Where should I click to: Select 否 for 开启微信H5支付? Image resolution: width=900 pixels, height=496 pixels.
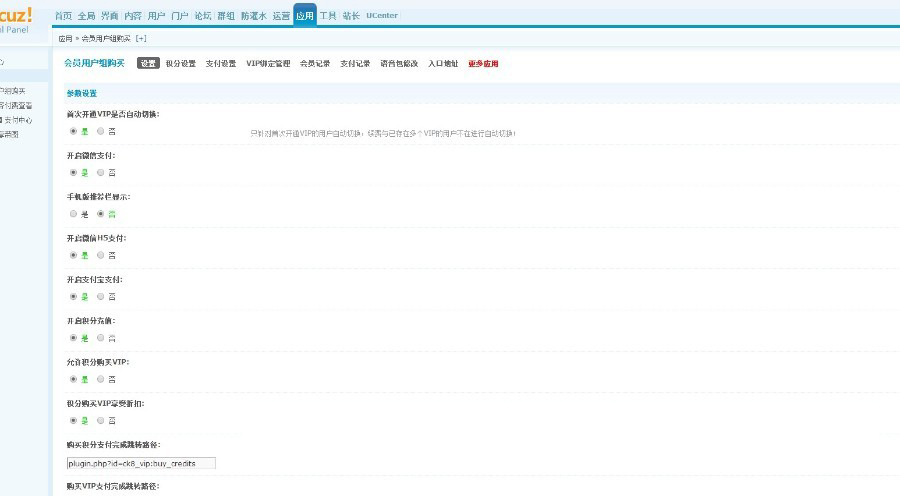100,255
